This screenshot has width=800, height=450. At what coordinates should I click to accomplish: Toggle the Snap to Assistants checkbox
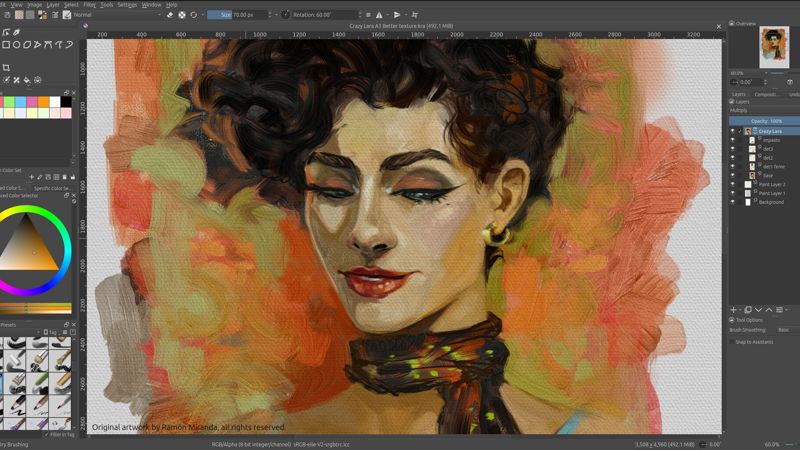tap(732, 342)
